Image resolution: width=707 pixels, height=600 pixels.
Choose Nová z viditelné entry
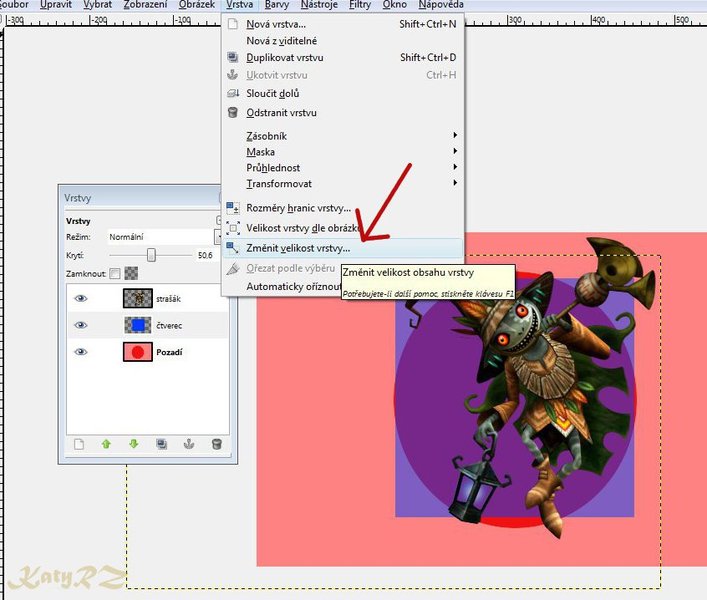click(x=343, y=41)
